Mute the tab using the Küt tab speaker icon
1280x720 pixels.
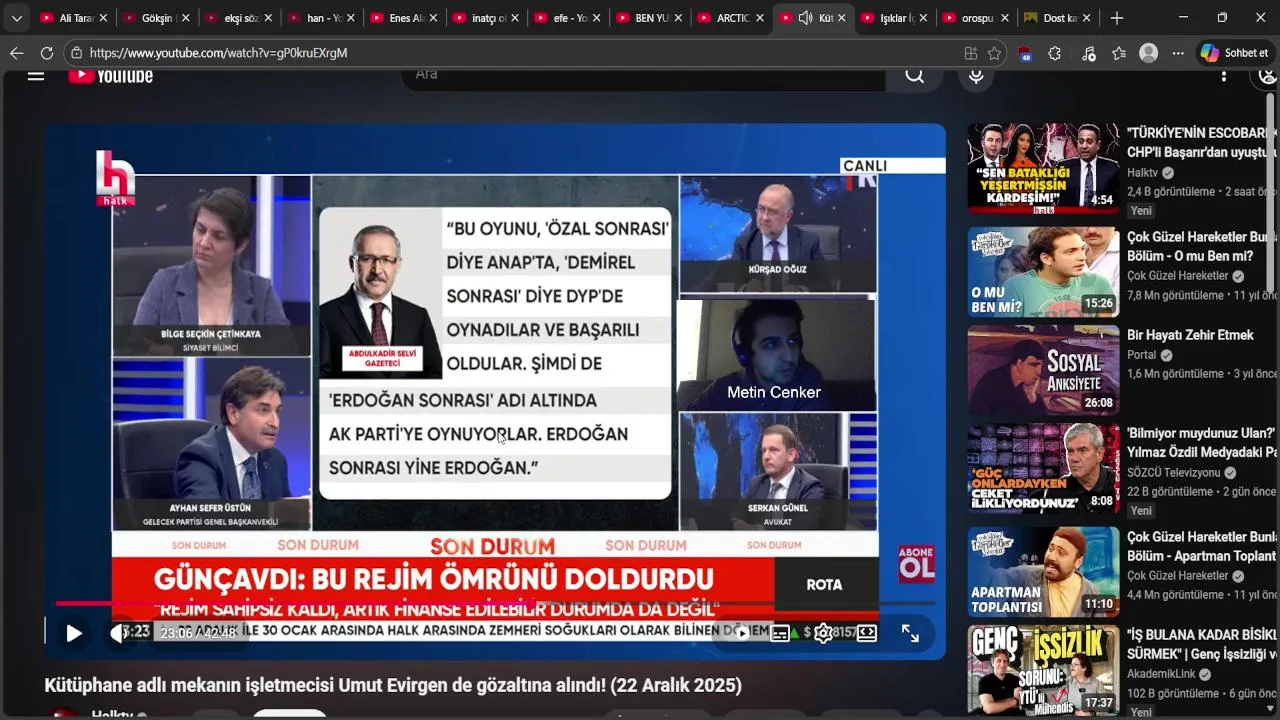(x=805, y=18)
